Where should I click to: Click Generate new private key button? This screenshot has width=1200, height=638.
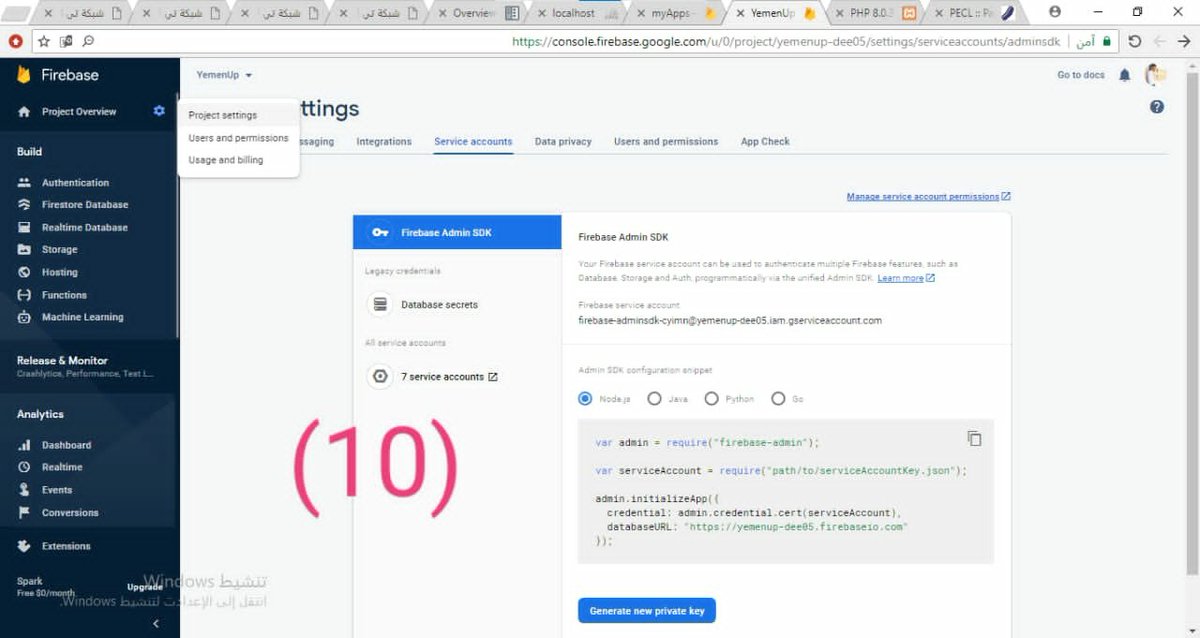(x=647, y=610)
